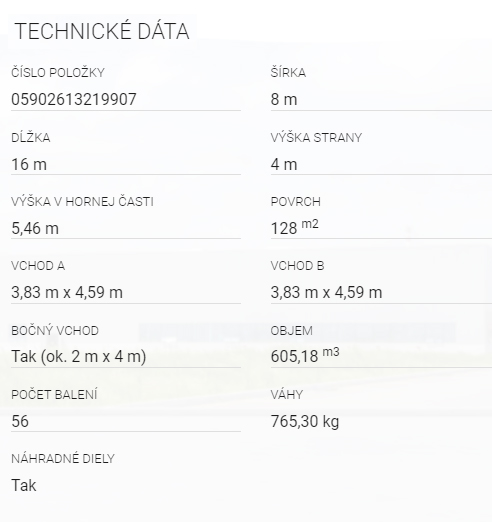Viewport: 492px width, 522px height.
Task: Select VCHOD B dimensions value
Action: tap(326, 293)
